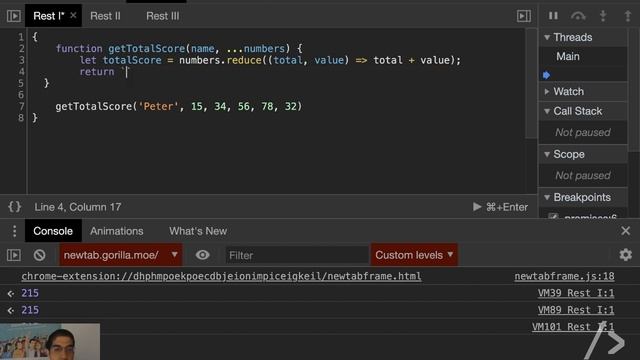Click the first 215 console result

point(30,293)
